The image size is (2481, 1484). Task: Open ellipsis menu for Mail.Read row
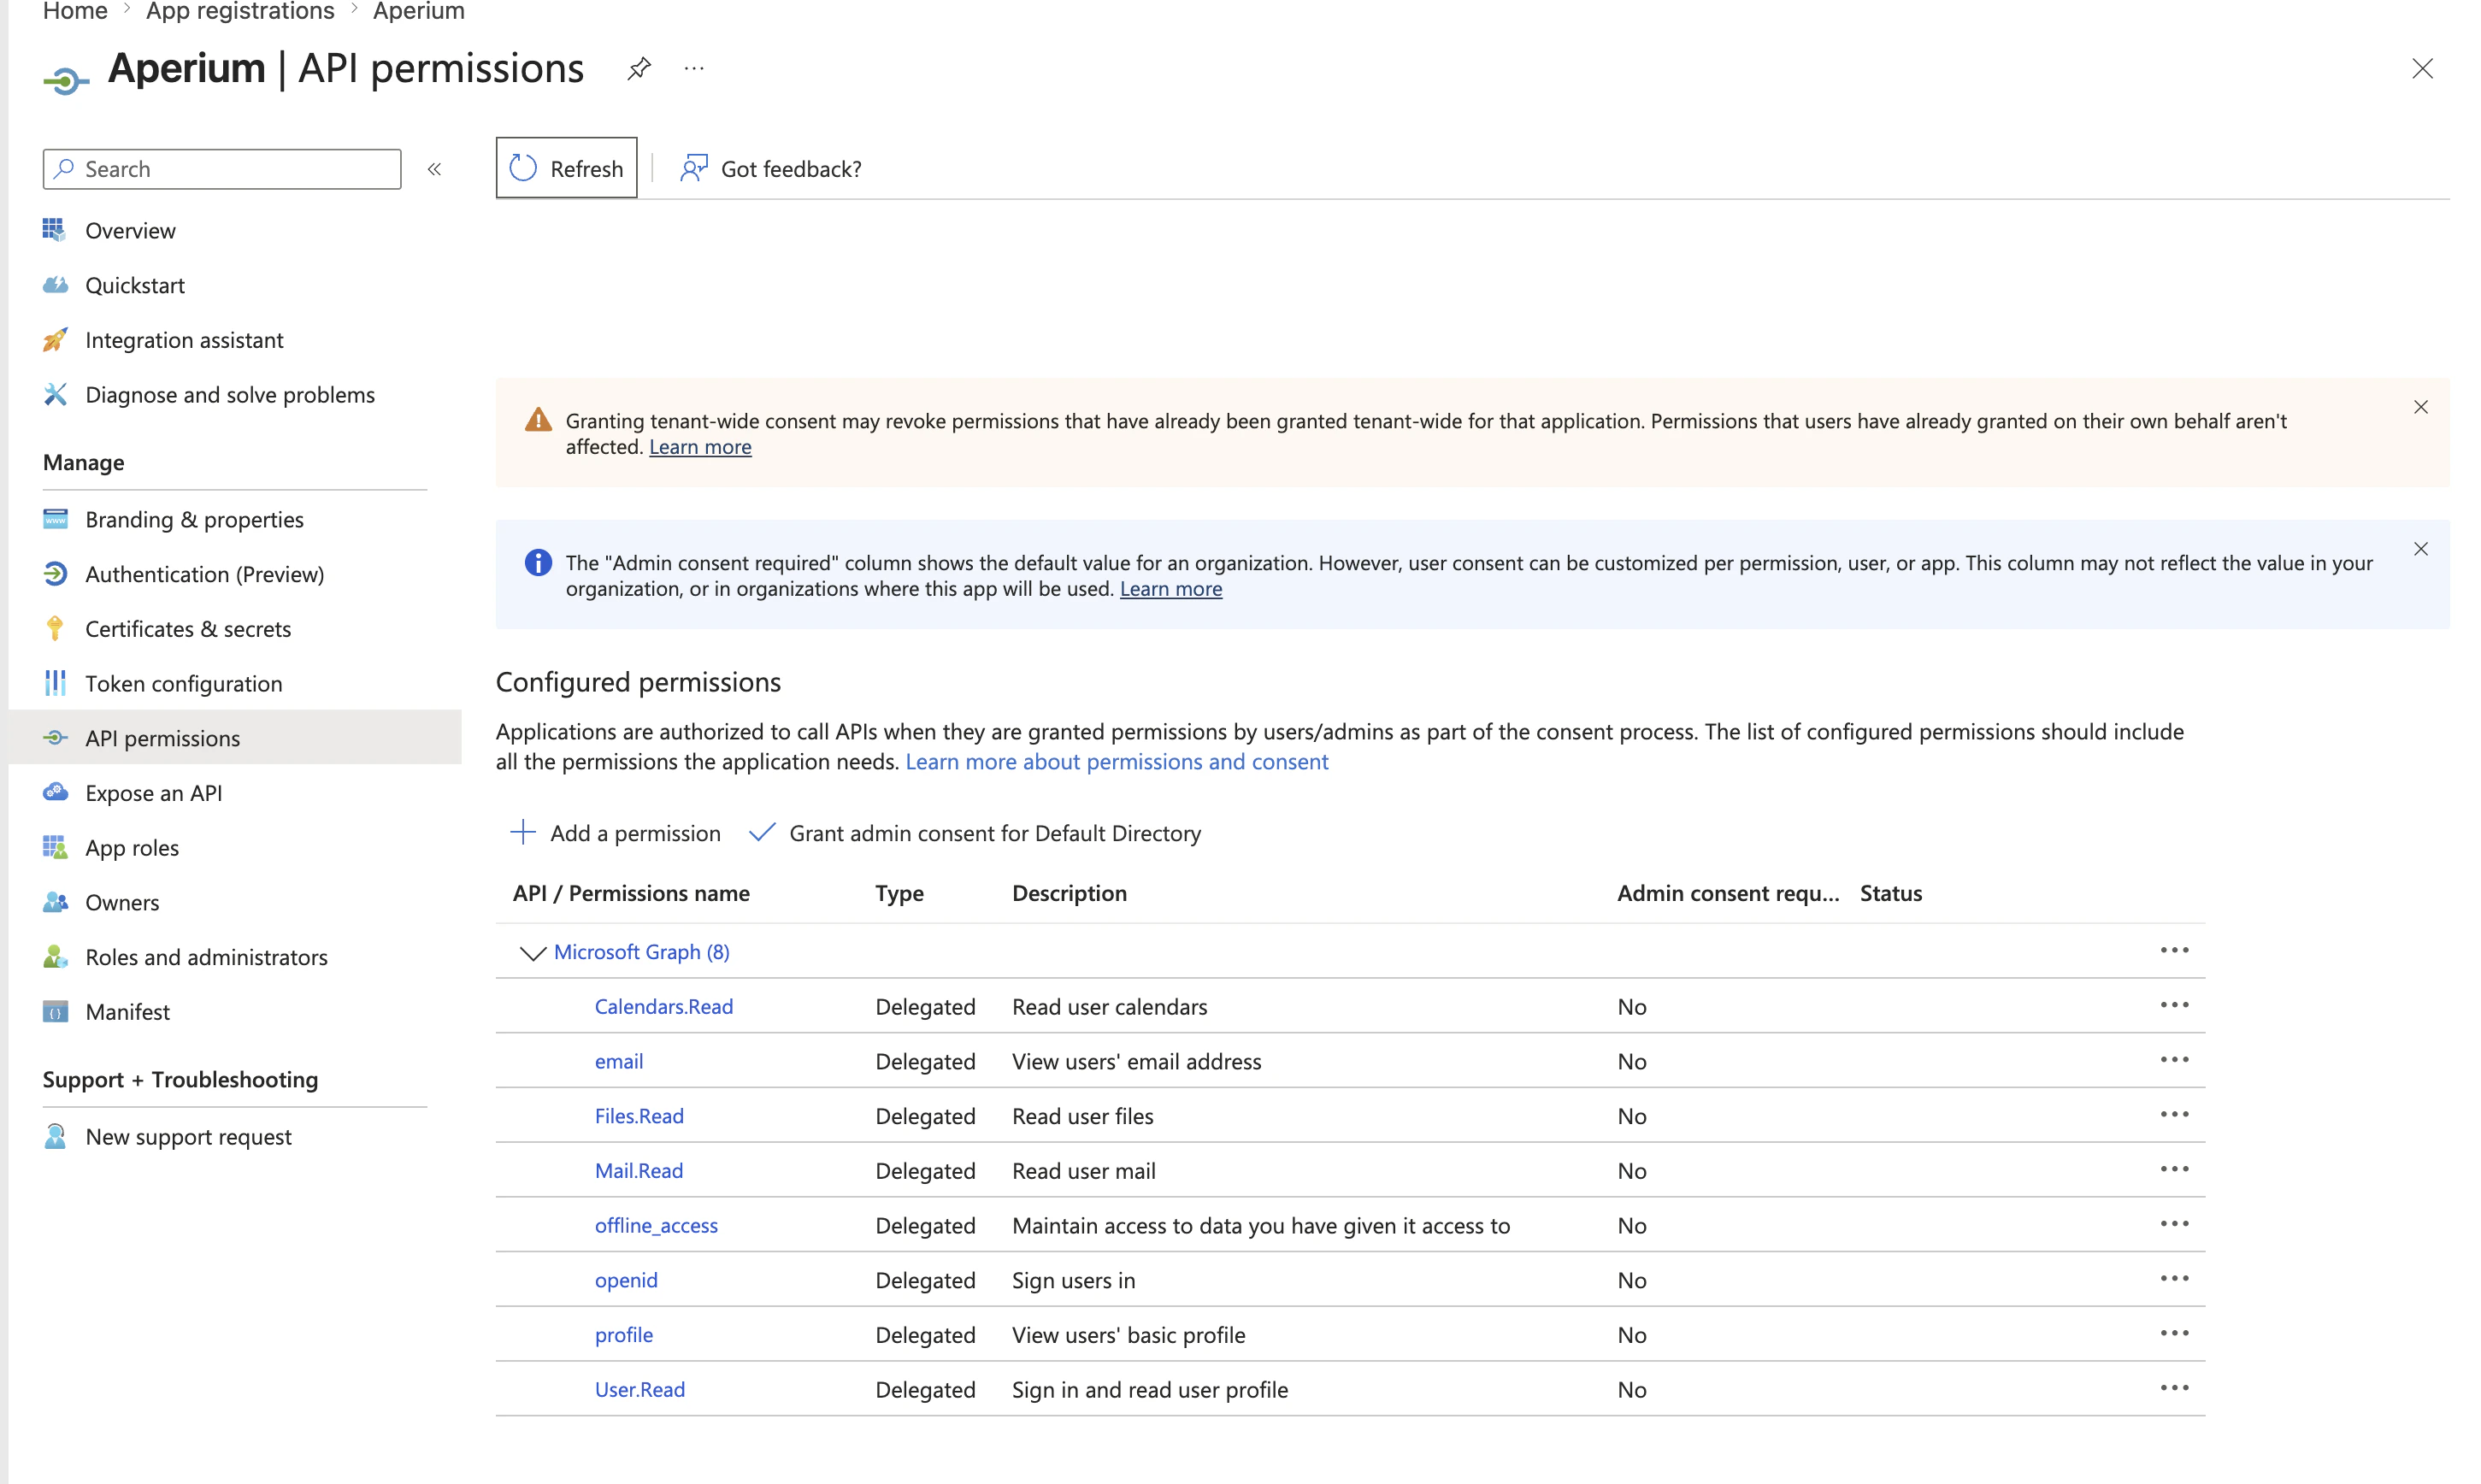click(x=2173, y=1169)
